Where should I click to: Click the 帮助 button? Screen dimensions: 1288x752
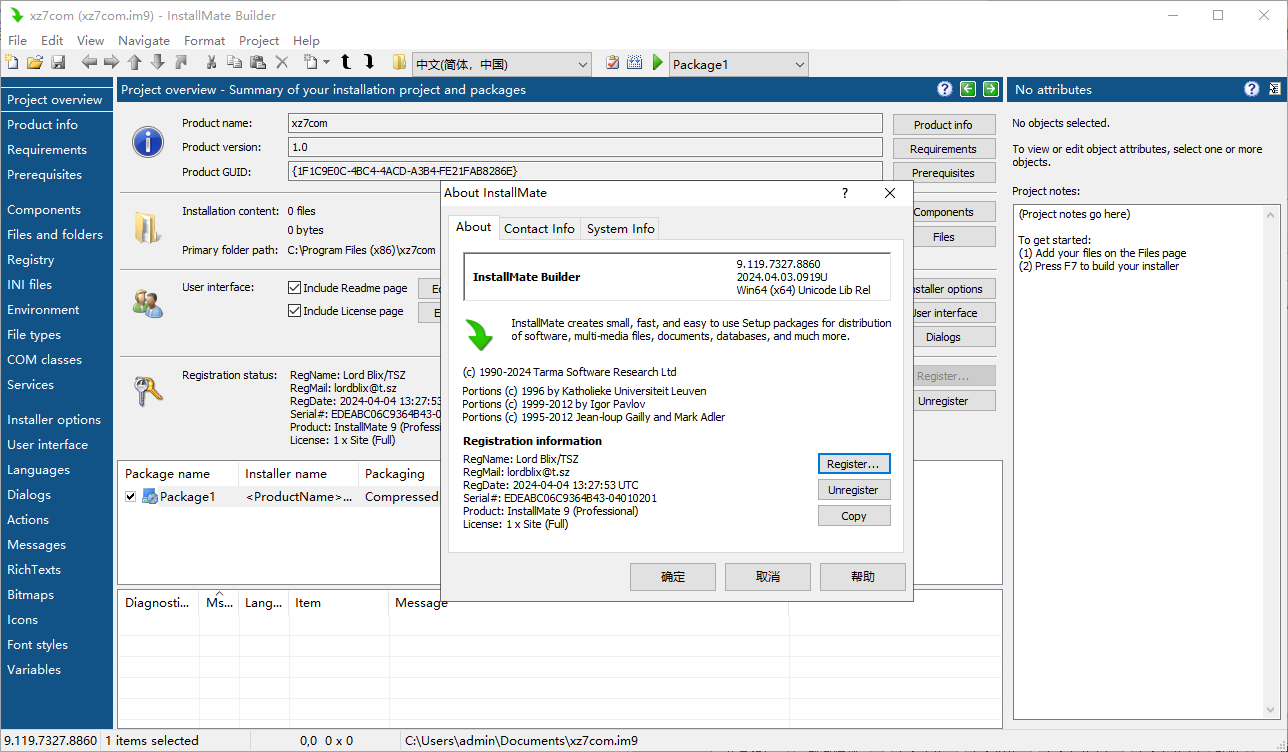point(863,577)
